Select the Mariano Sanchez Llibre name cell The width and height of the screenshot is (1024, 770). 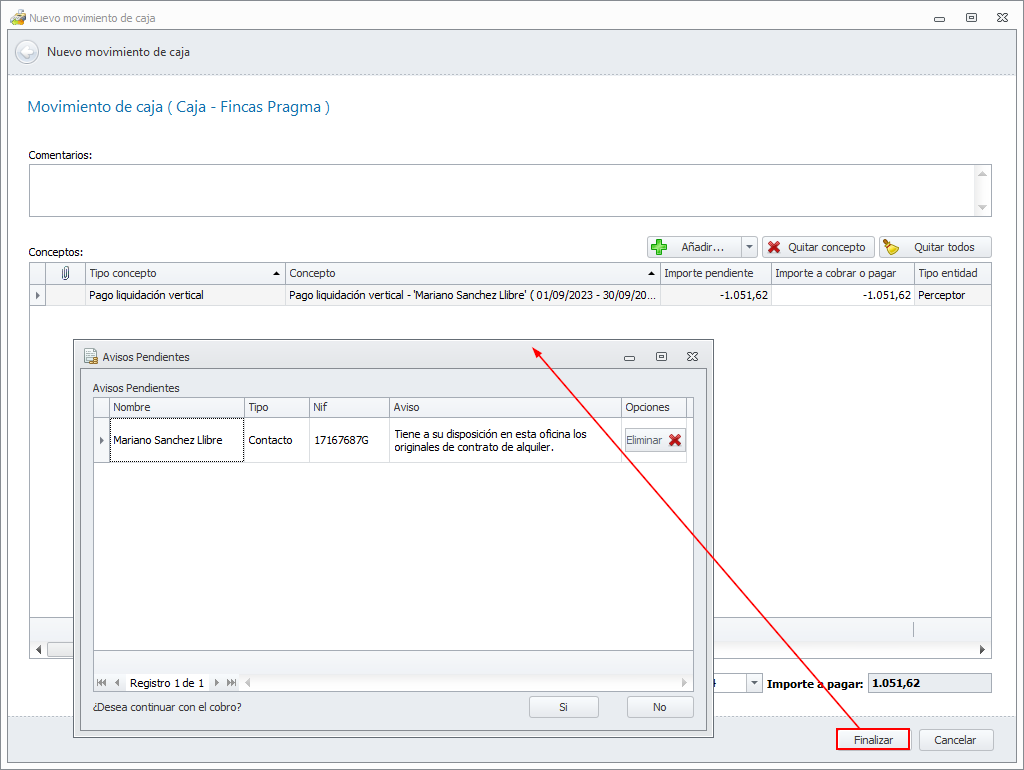click(176, 440)
